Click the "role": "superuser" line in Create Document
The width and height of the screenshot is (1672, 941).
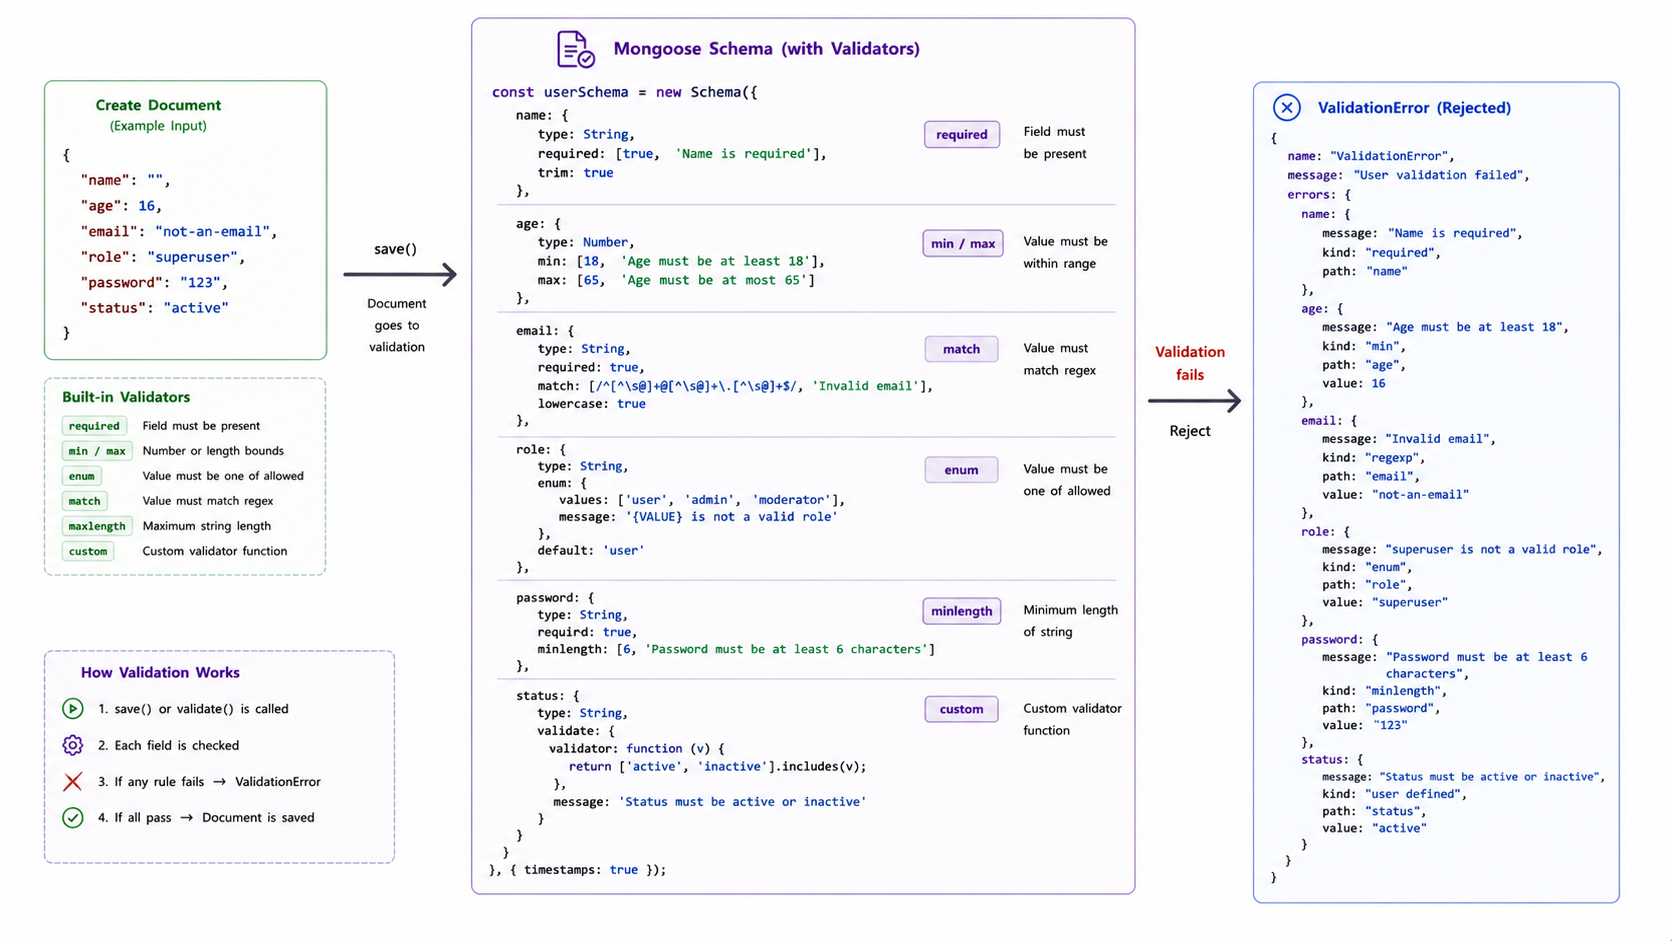[x=162, y=257]
